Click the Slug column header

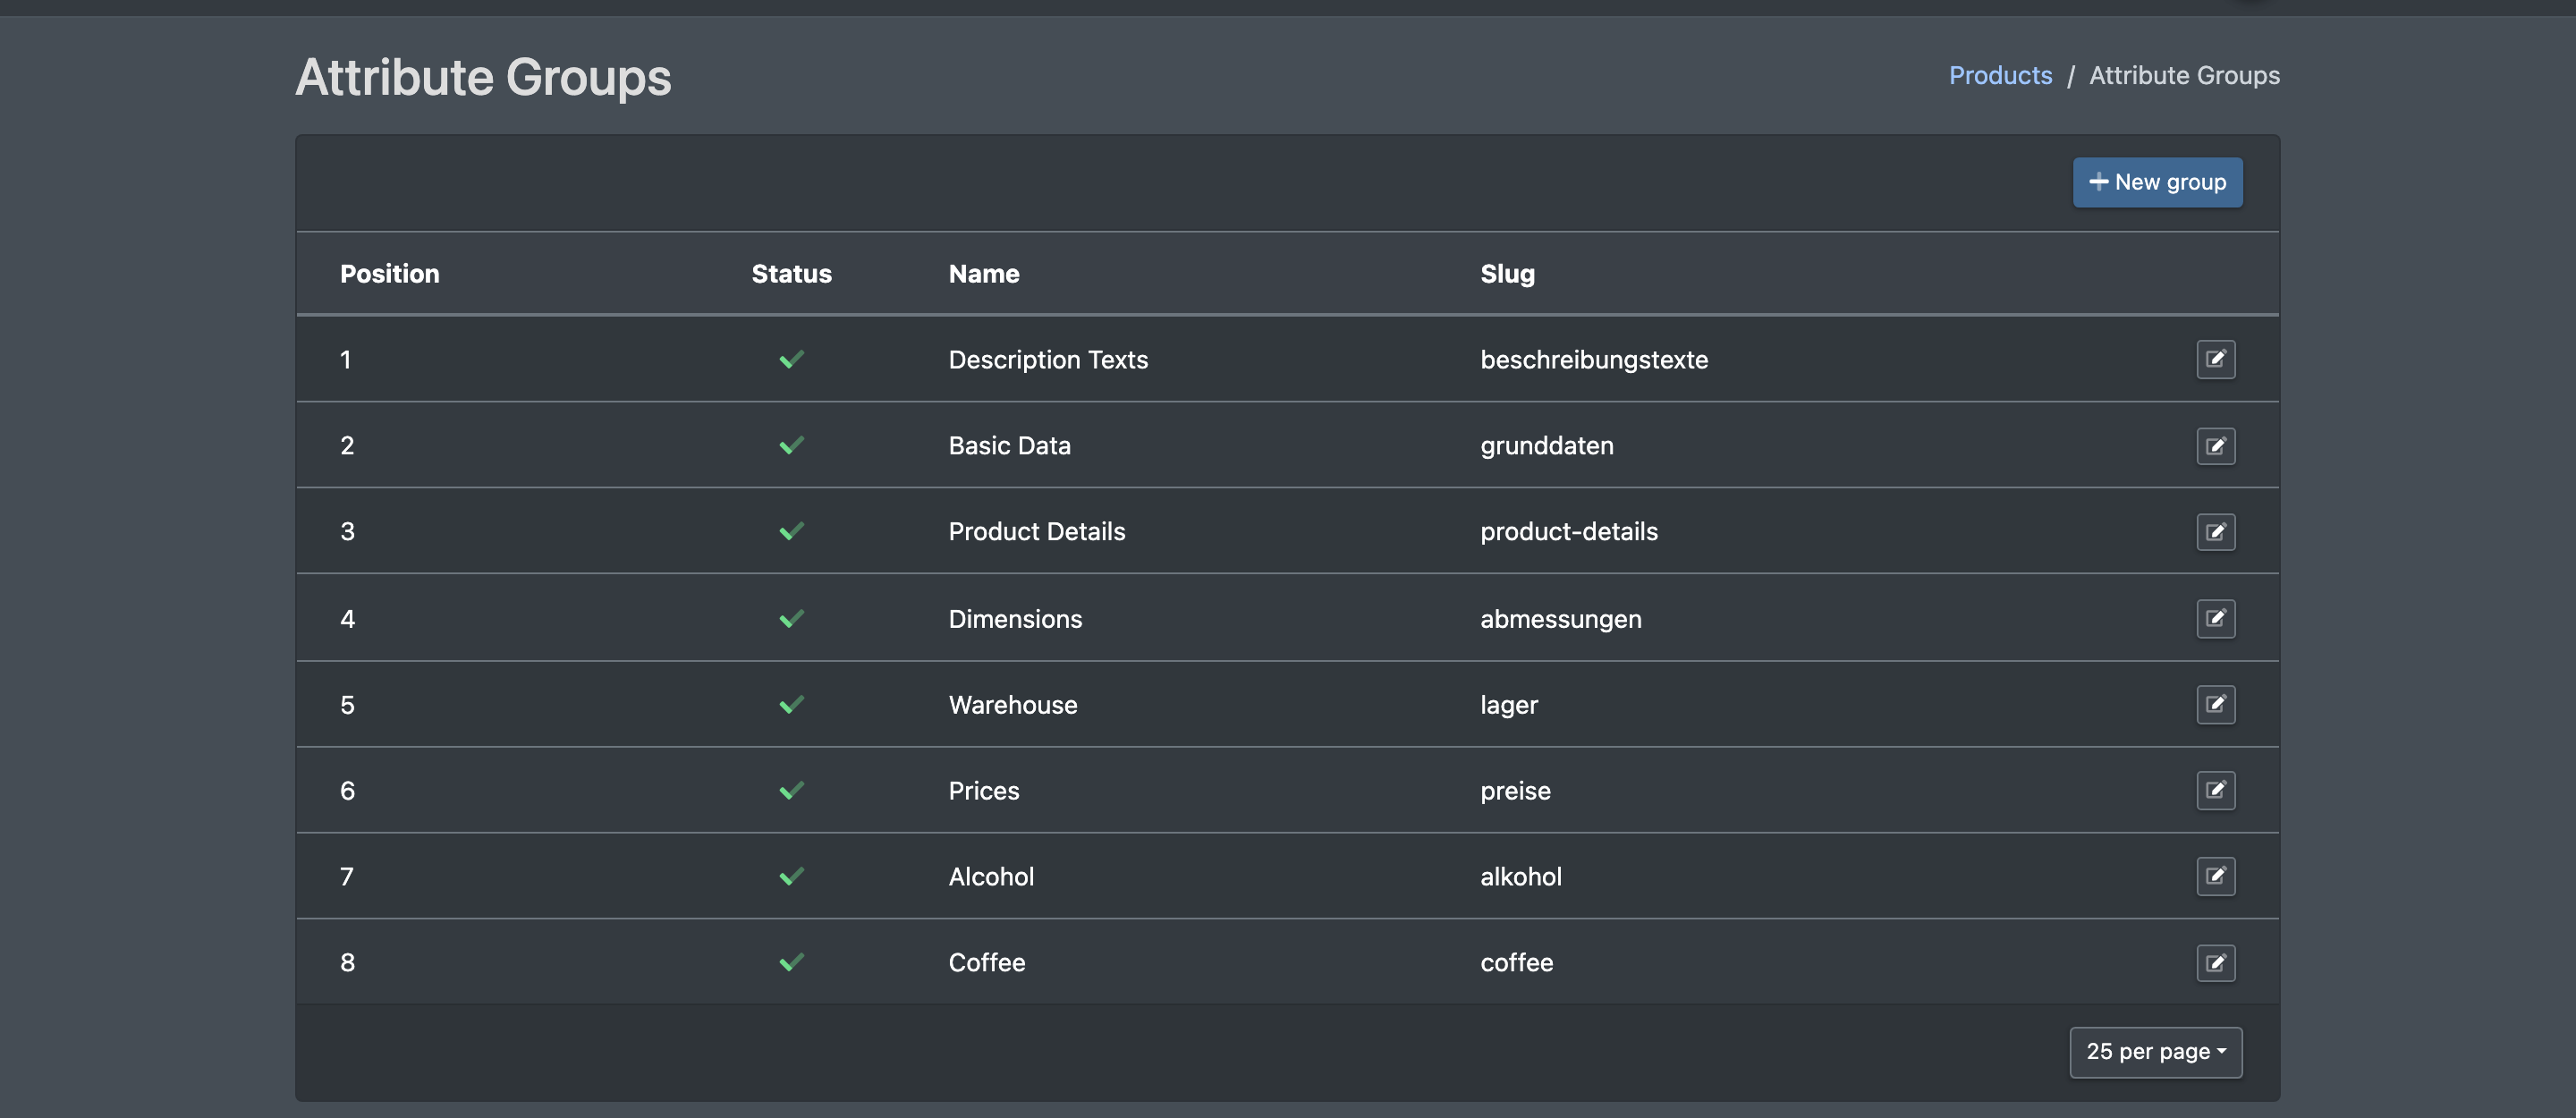click(x=1507, y=273)
